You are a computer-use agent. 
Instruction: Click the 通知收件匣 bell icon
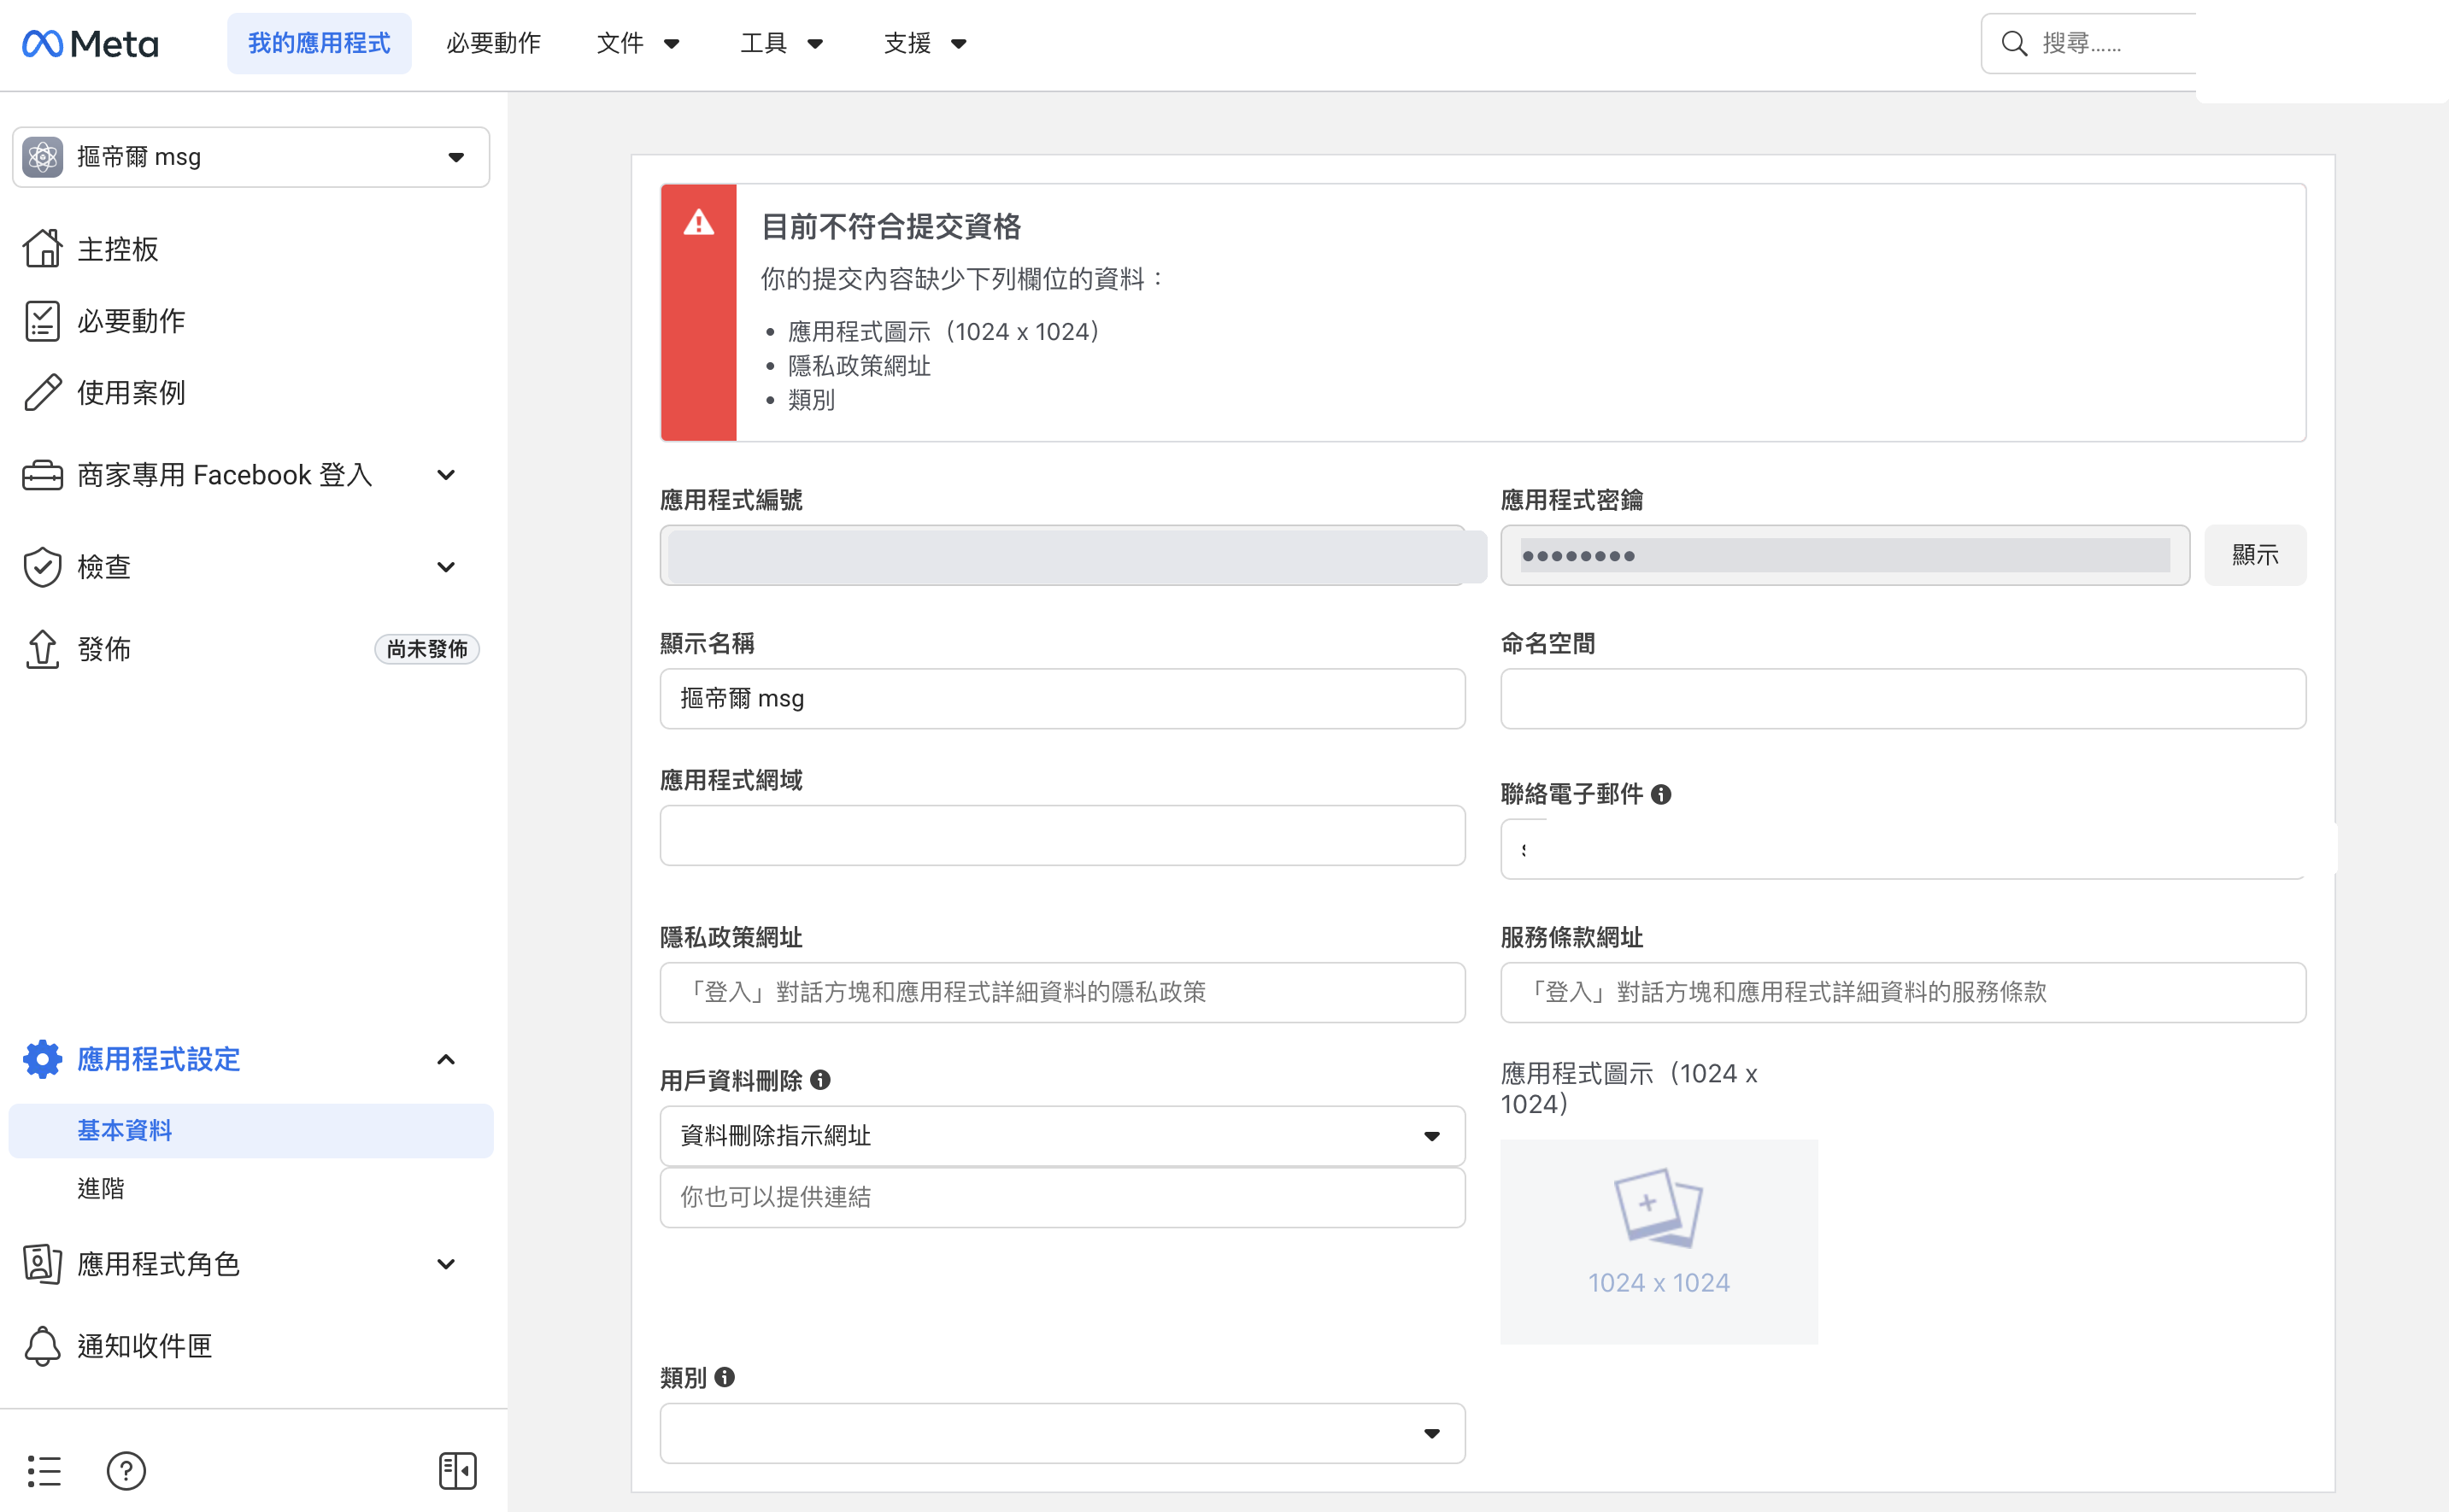coord(42,1345)
